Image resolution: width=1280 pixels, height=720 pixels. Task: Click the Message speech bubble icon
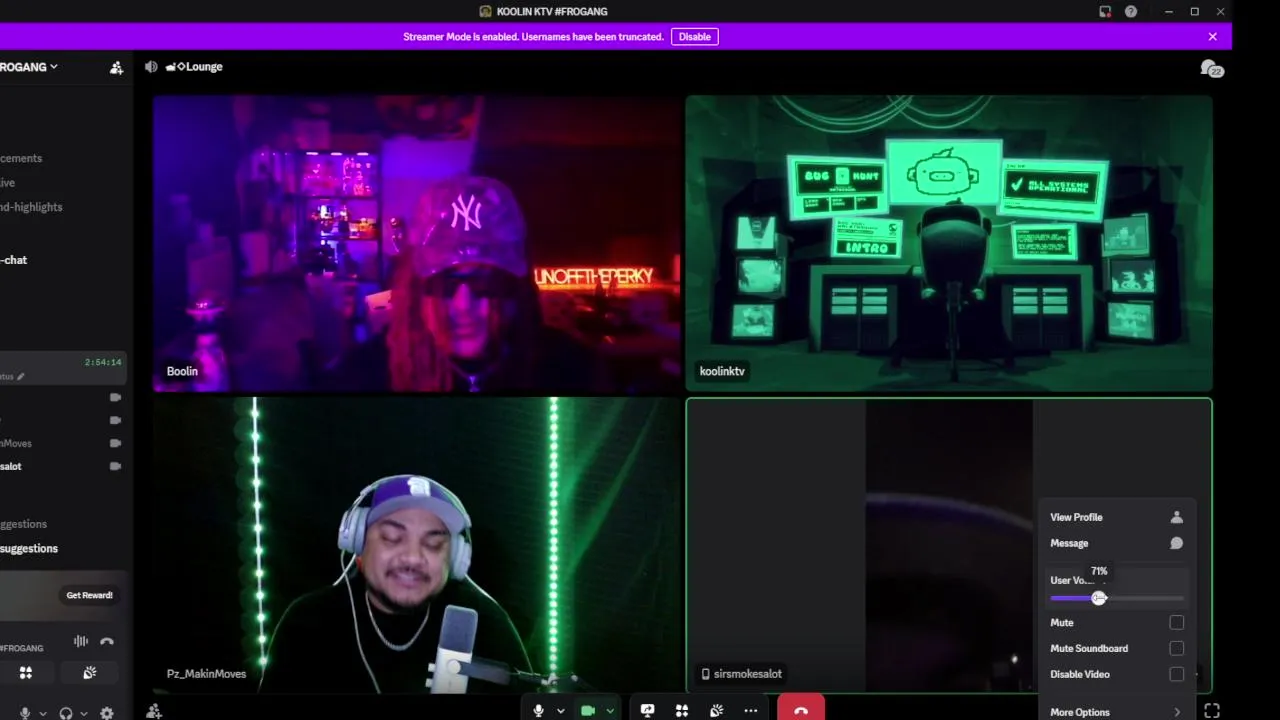pos(1177,543)
